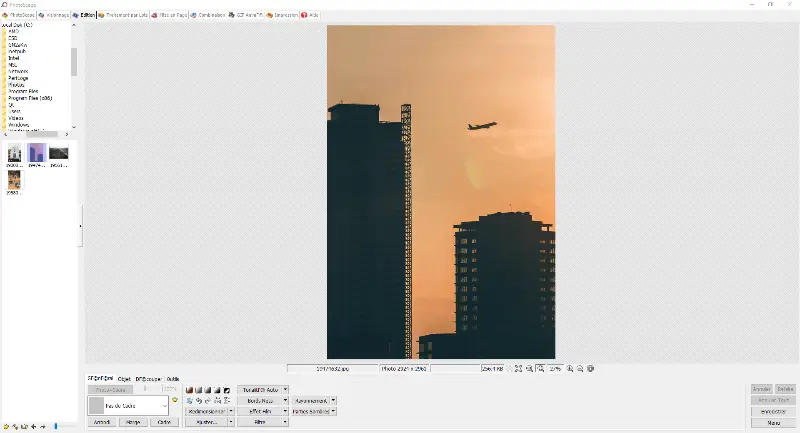Open the Traitement par Lots tab
The image size is (800, 433).
pyautogui.click(x=123, y=15)
